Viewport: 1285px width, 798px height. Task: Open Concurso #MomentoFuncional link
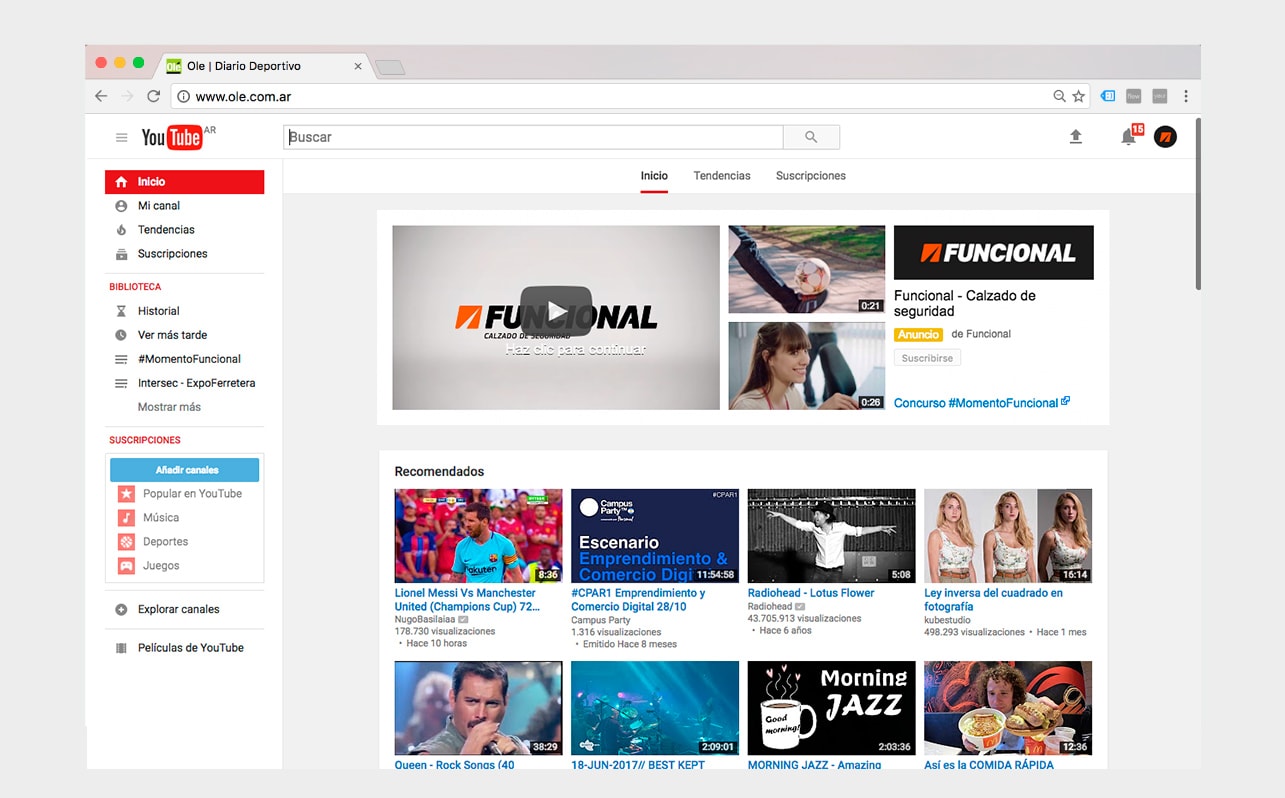coord(982,403)
